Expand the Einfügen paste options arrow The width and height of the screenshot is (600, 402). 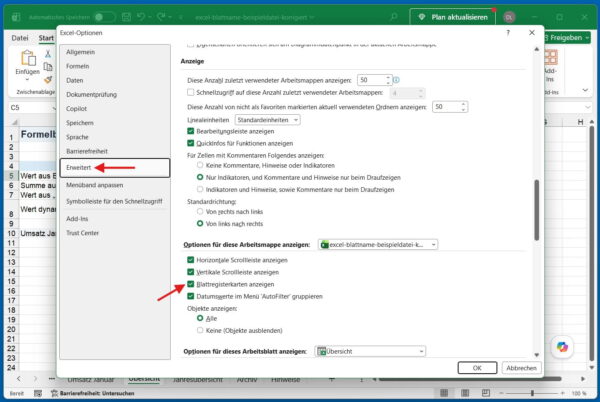(x=27, y=80)
